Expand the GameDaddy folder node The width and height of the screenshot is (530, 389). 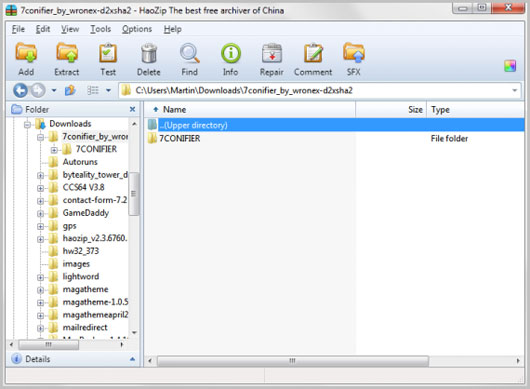[41, 214]
